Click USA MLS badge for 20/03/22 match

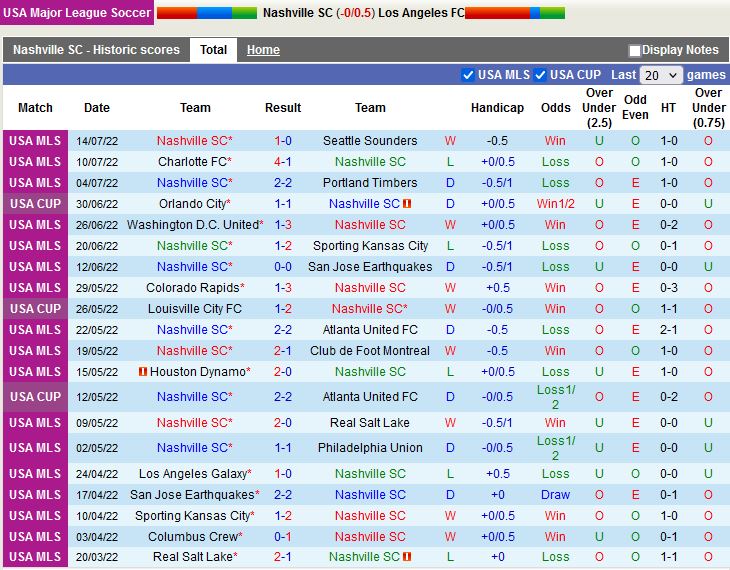click(x=35, y=557)
